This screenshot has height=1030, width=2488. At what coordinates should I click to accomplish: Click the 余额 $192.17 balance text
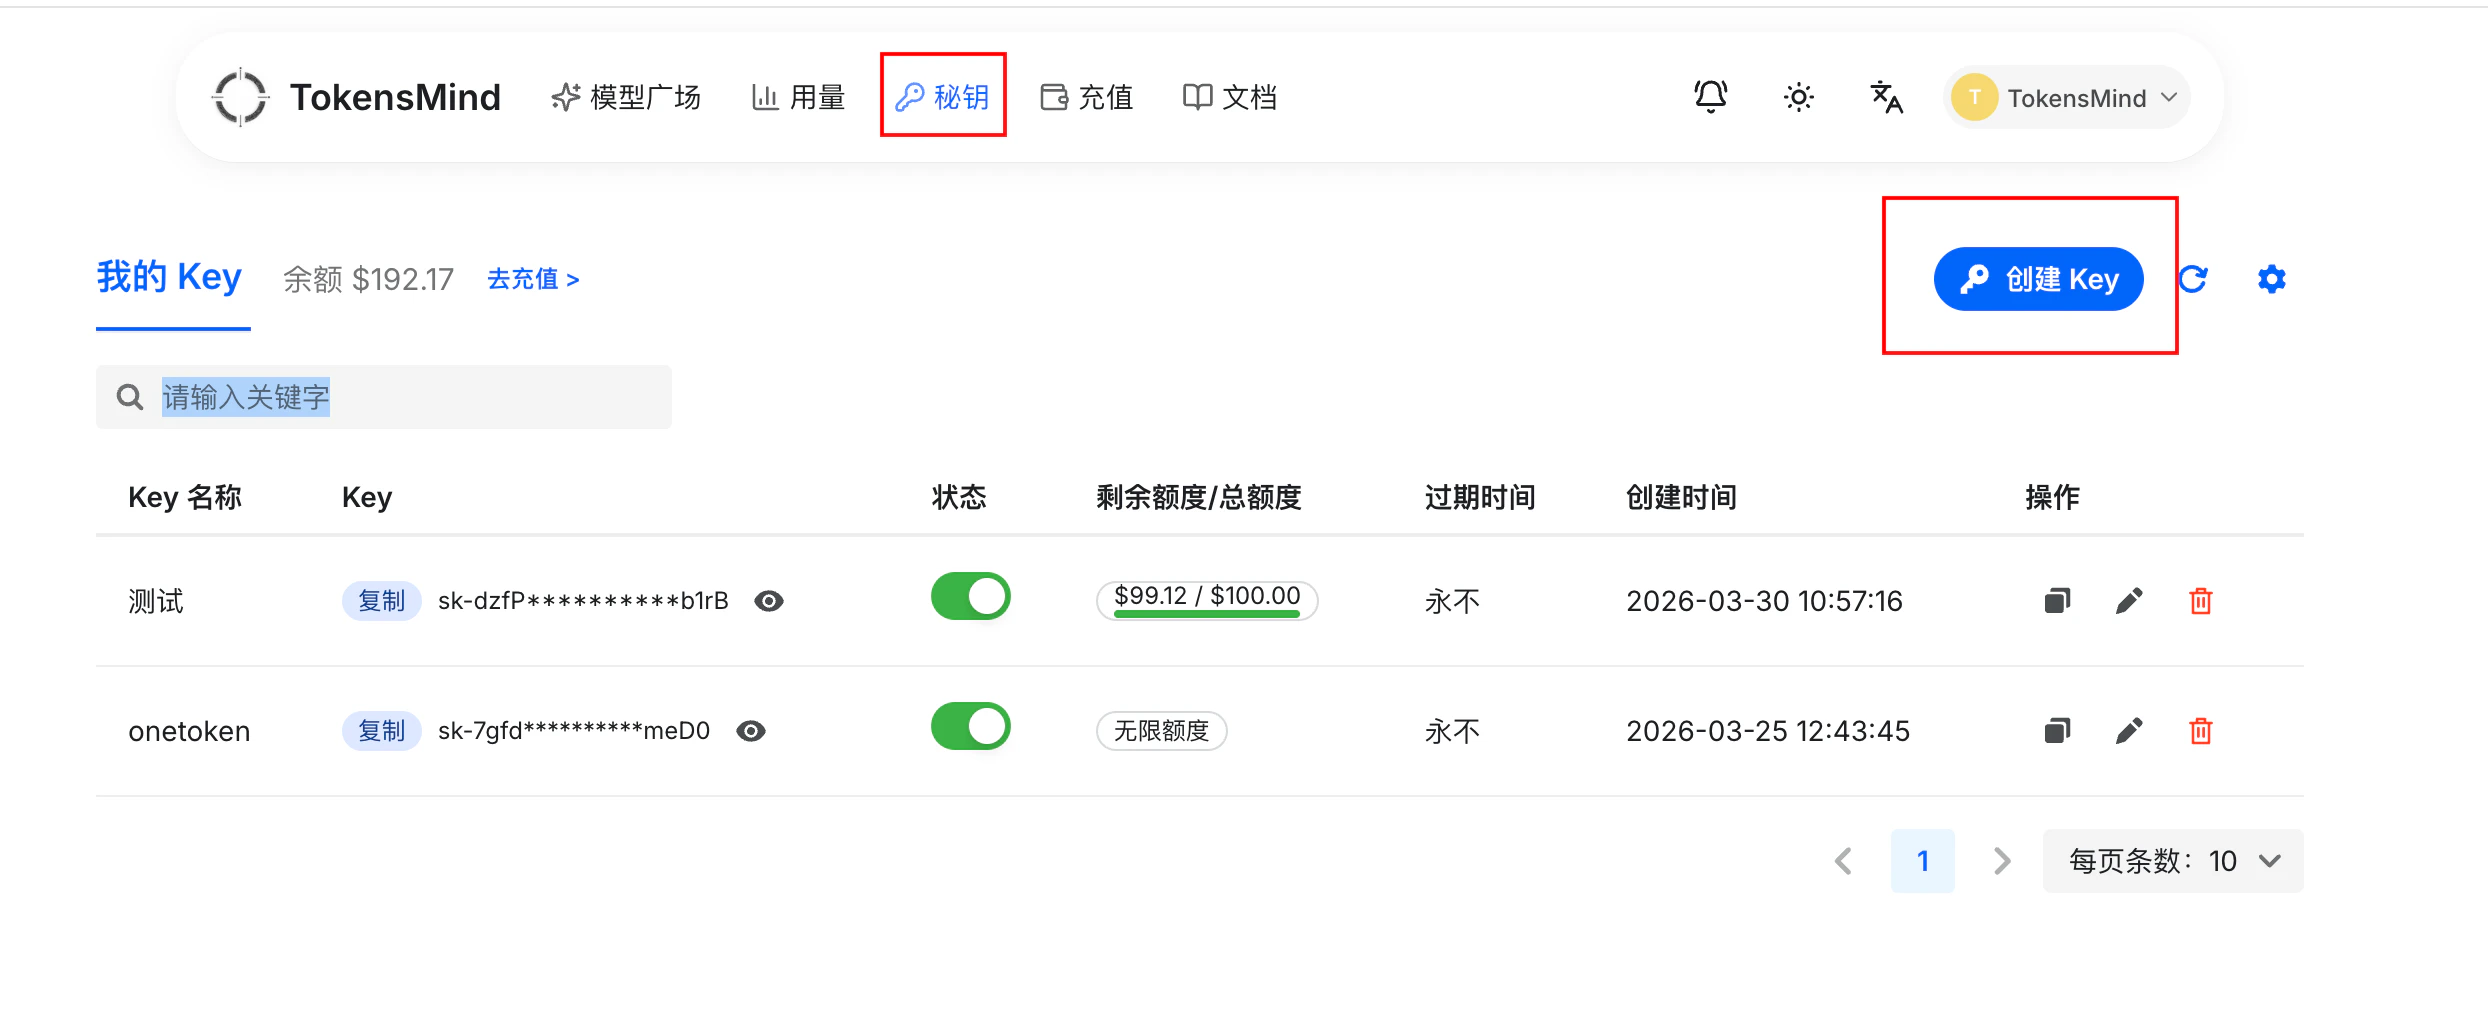[x=368, y=279]
